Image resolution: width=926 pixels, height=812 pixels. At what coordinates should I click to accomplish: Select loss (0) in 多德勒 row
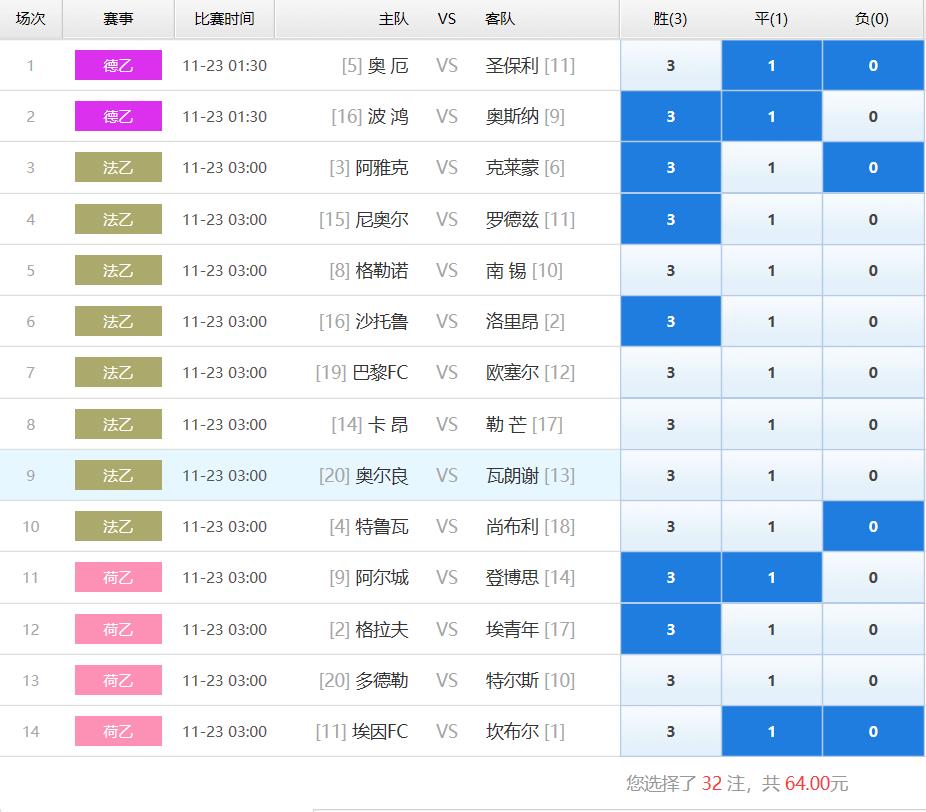[873, 680]
